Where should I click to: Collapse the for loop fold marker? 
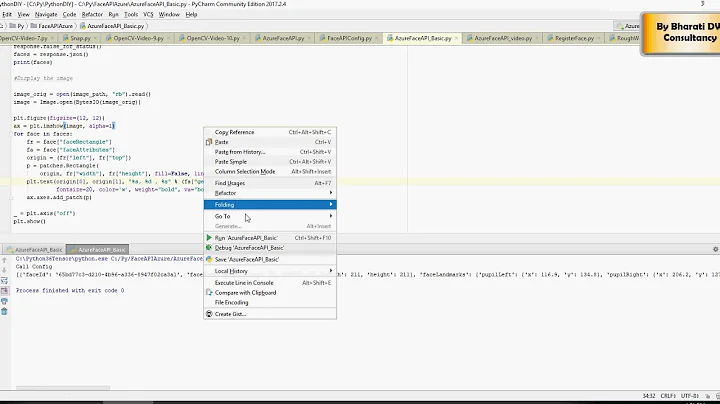click(x=11, y=134)
